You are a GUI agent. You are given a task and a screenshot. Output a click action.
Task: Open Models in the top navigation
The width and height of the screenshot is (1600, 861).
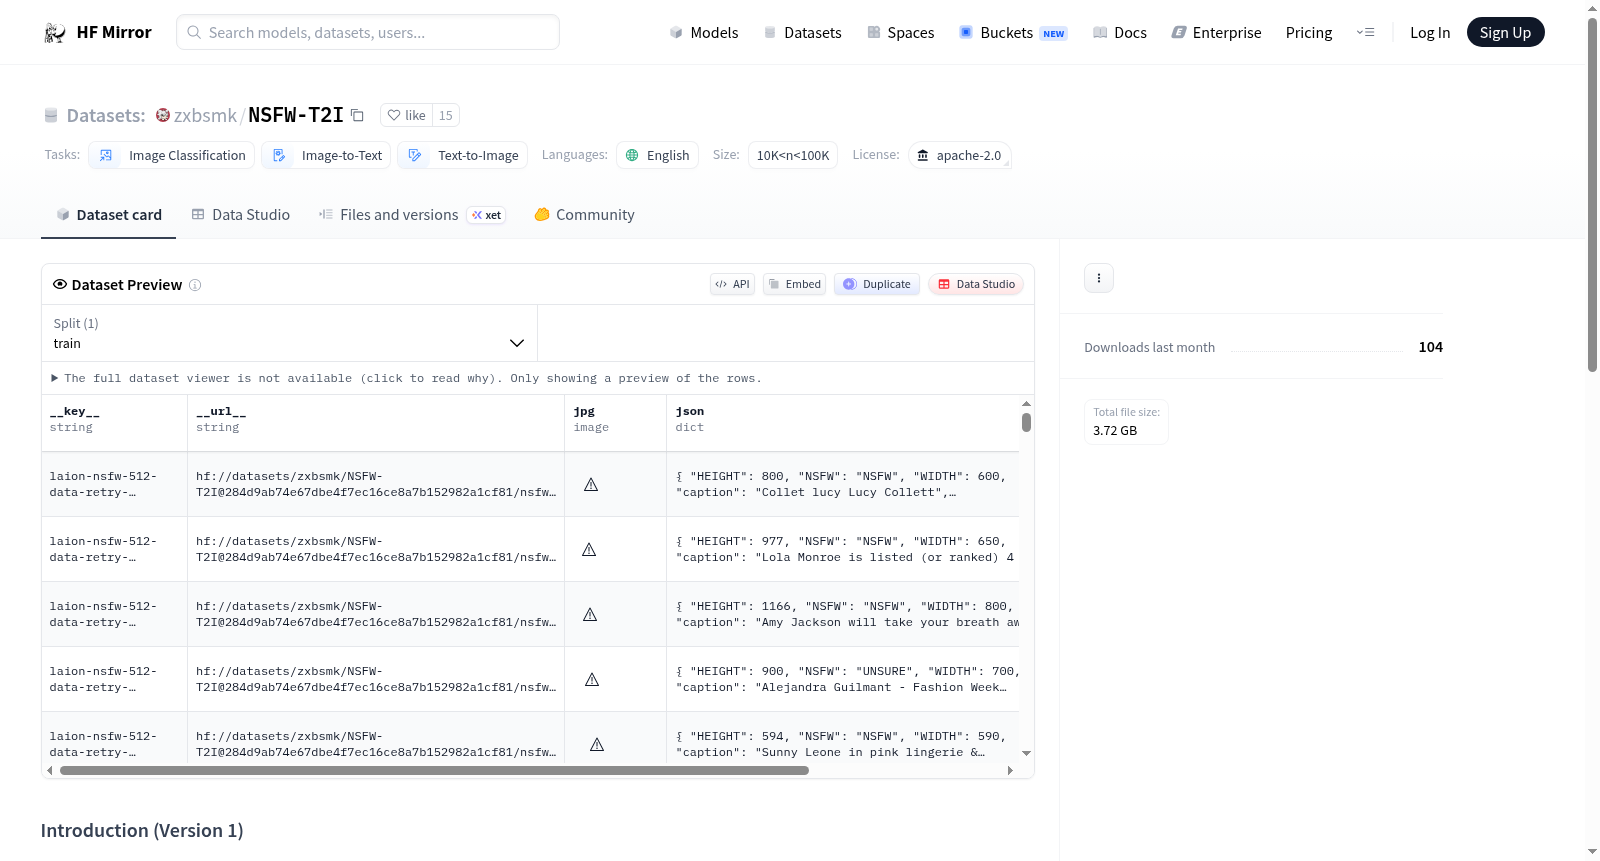coord(704,32)
